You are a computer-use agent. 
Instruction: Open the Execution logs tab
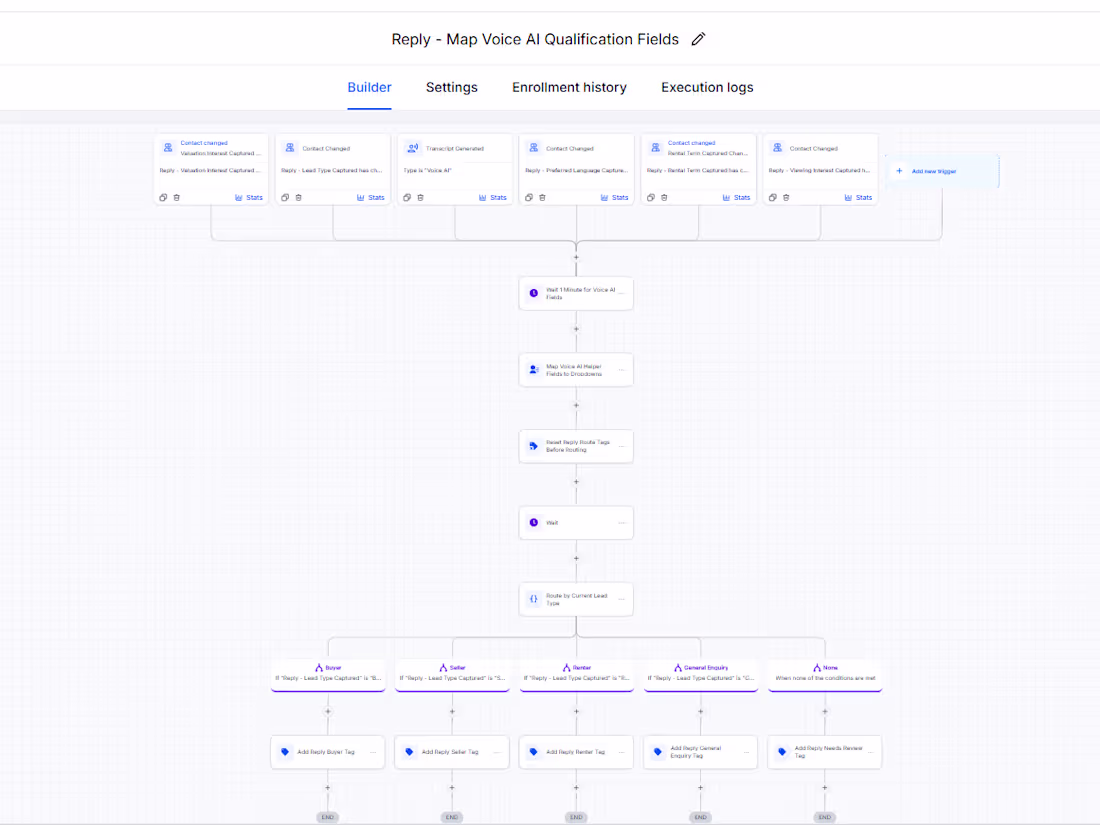[x=707, y=88]
